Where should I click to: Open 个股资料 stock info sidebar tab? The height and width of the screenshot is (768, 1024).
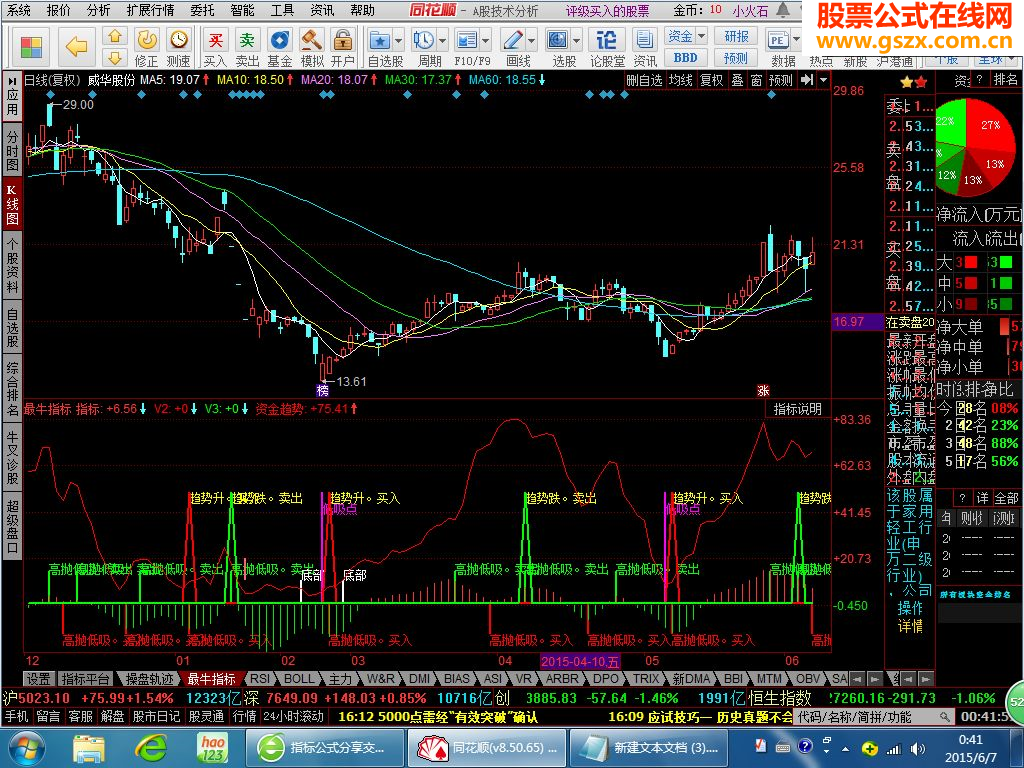pyautogui.click(x=12, y=264)
